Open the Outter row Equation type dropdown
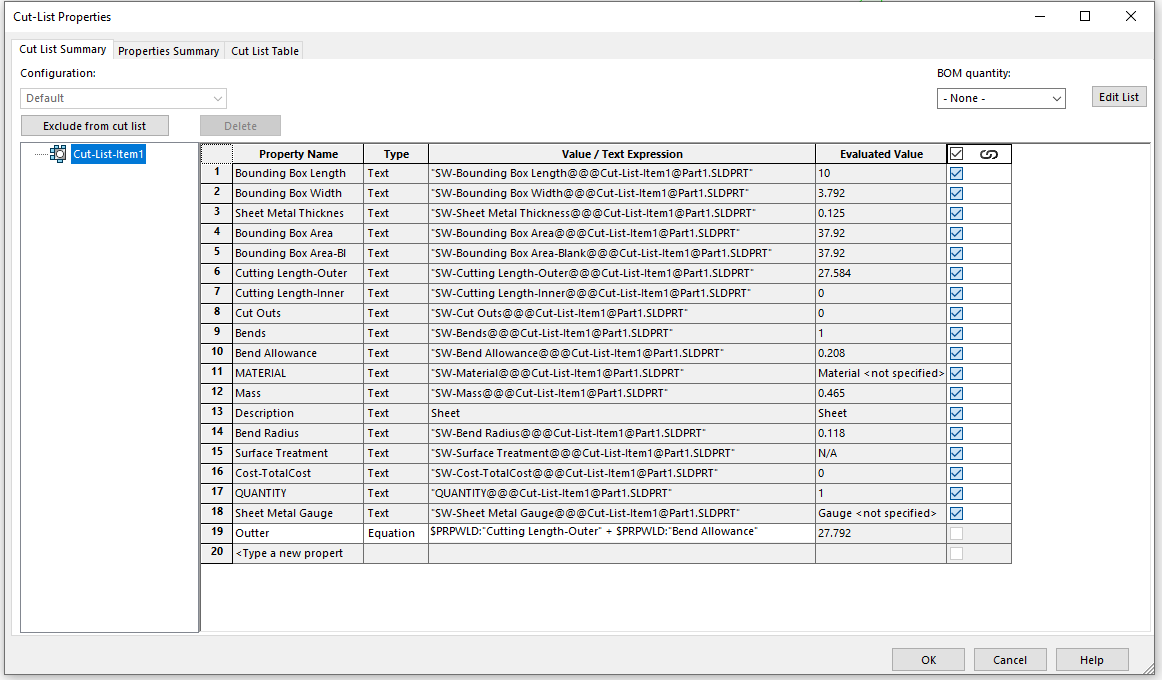Image resolution: width=1162 pixels, height=680 pixels. point(396,533)
